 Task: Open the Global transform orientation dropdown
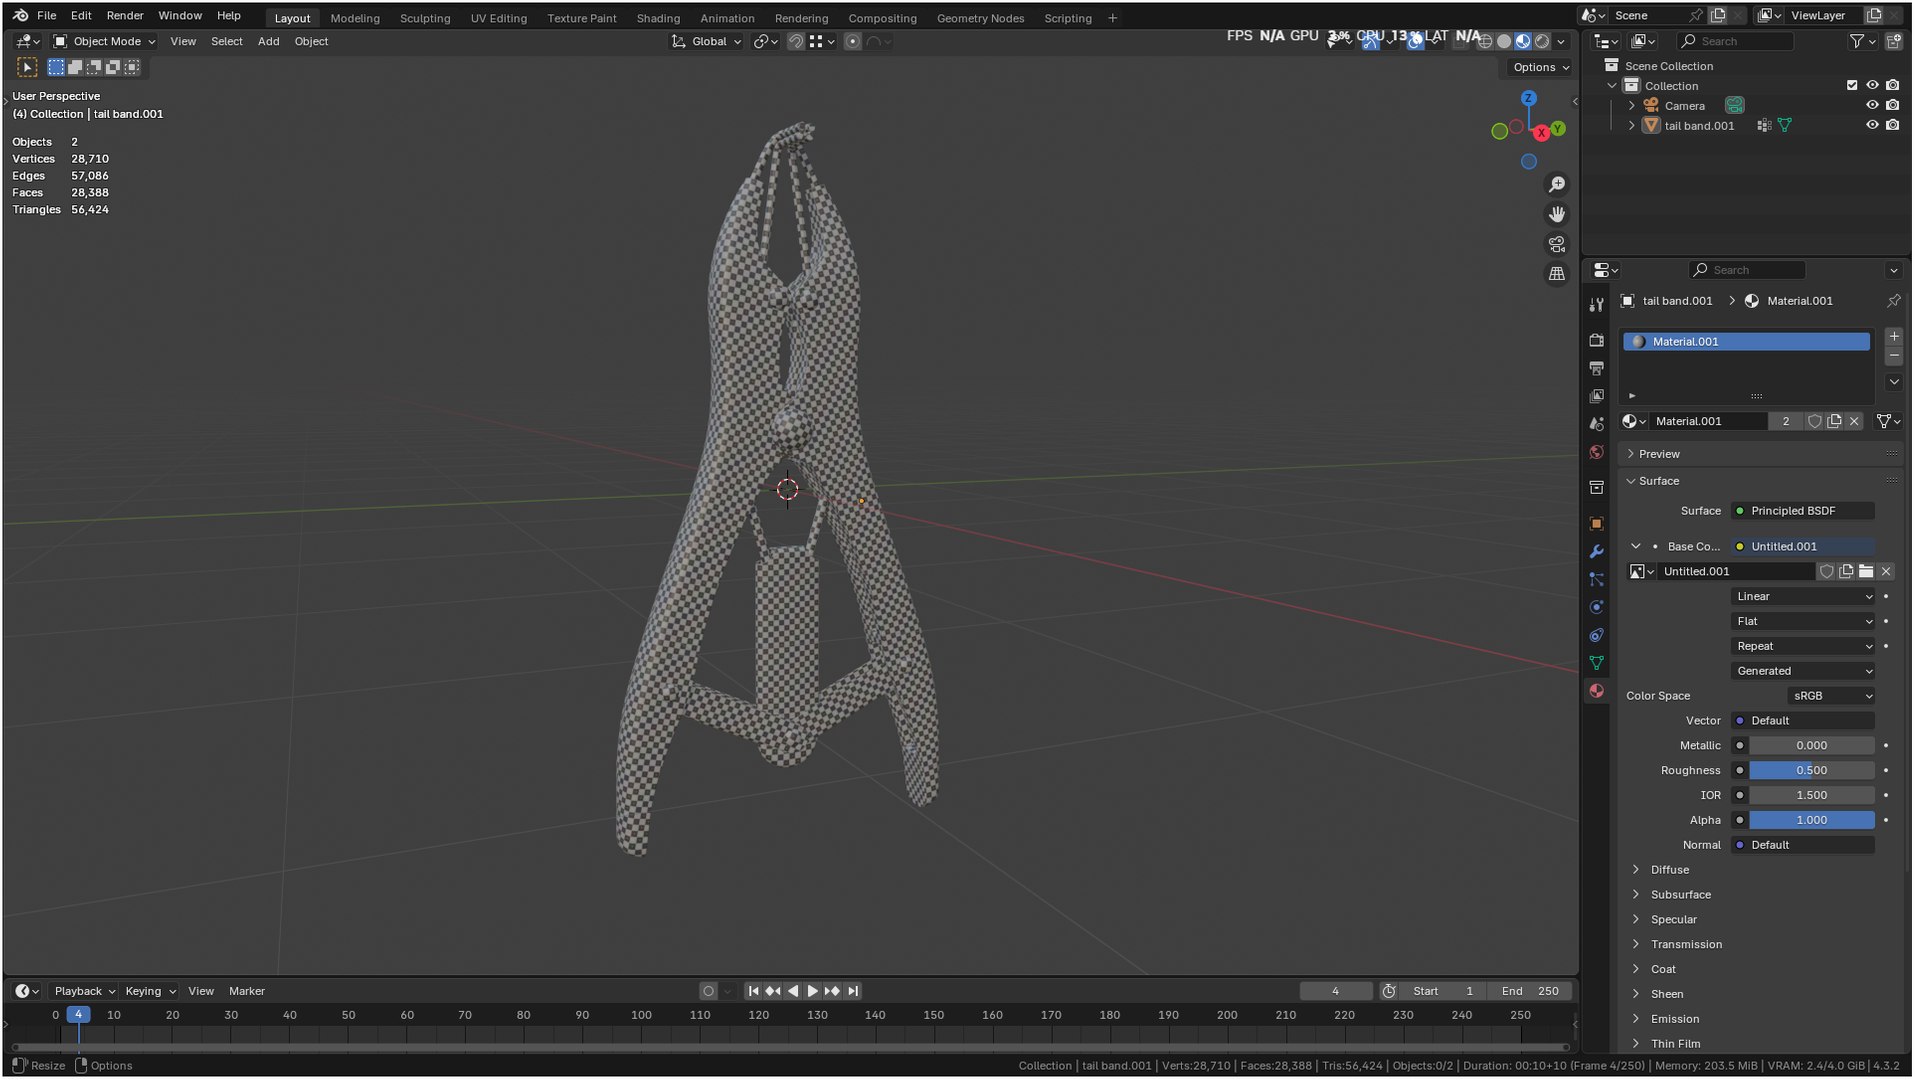pos(707,42)
